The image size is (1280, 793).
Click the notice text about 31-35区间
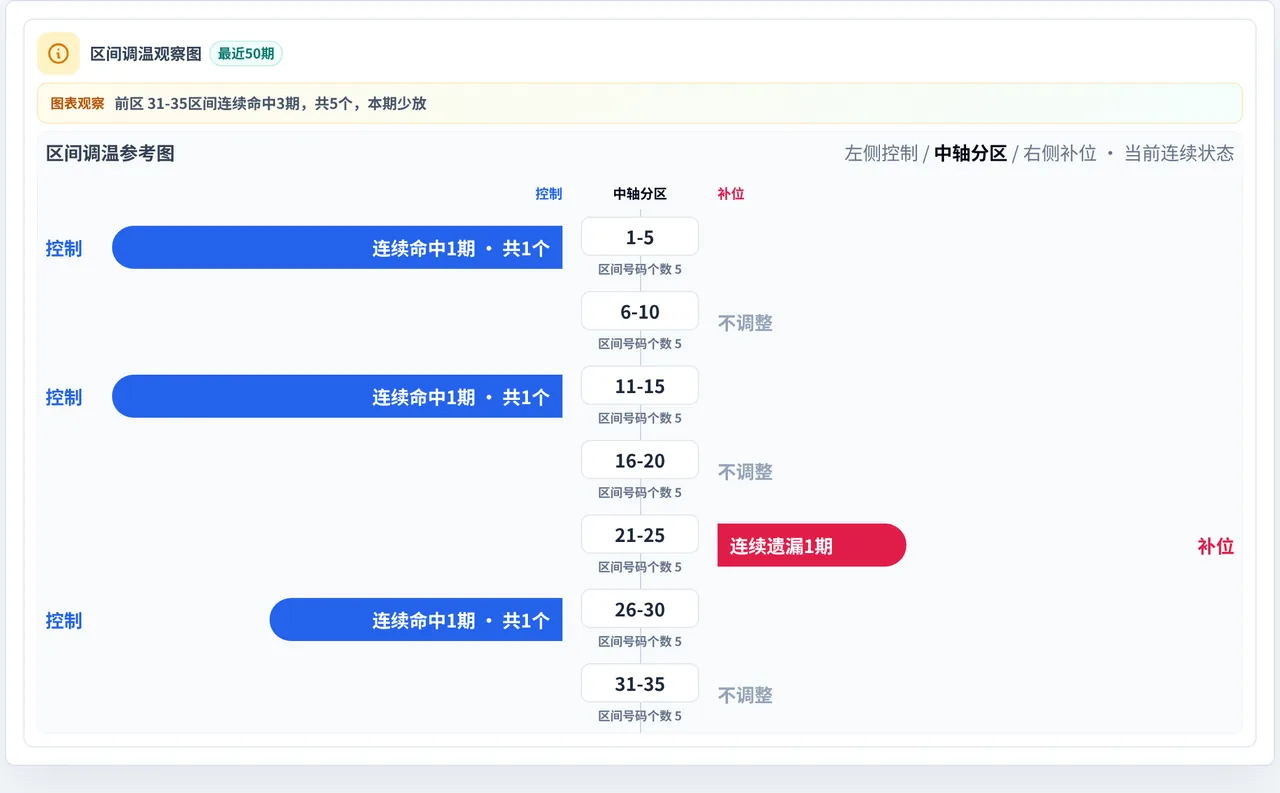[270, 103]
